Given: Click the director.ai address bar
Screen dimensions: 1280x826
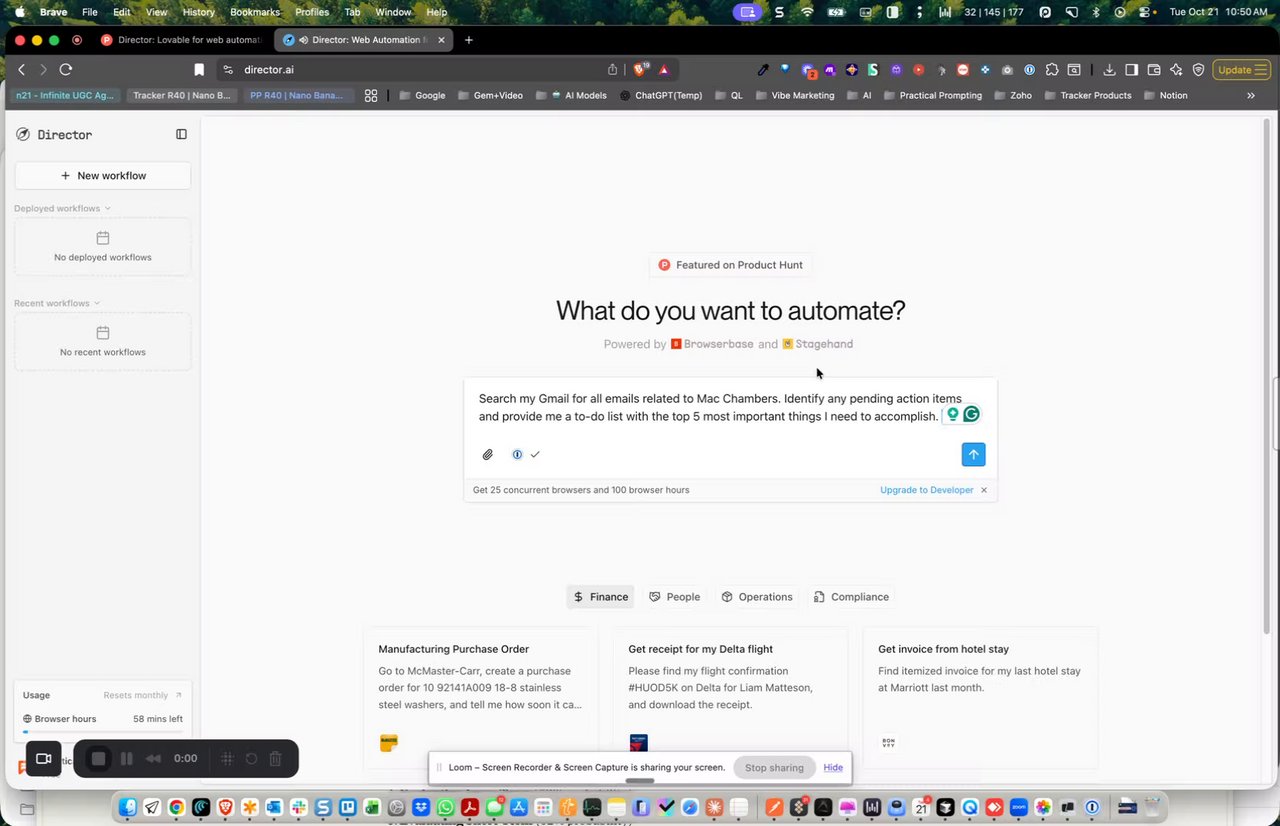Looking at the screenshot, I should 420,69.
